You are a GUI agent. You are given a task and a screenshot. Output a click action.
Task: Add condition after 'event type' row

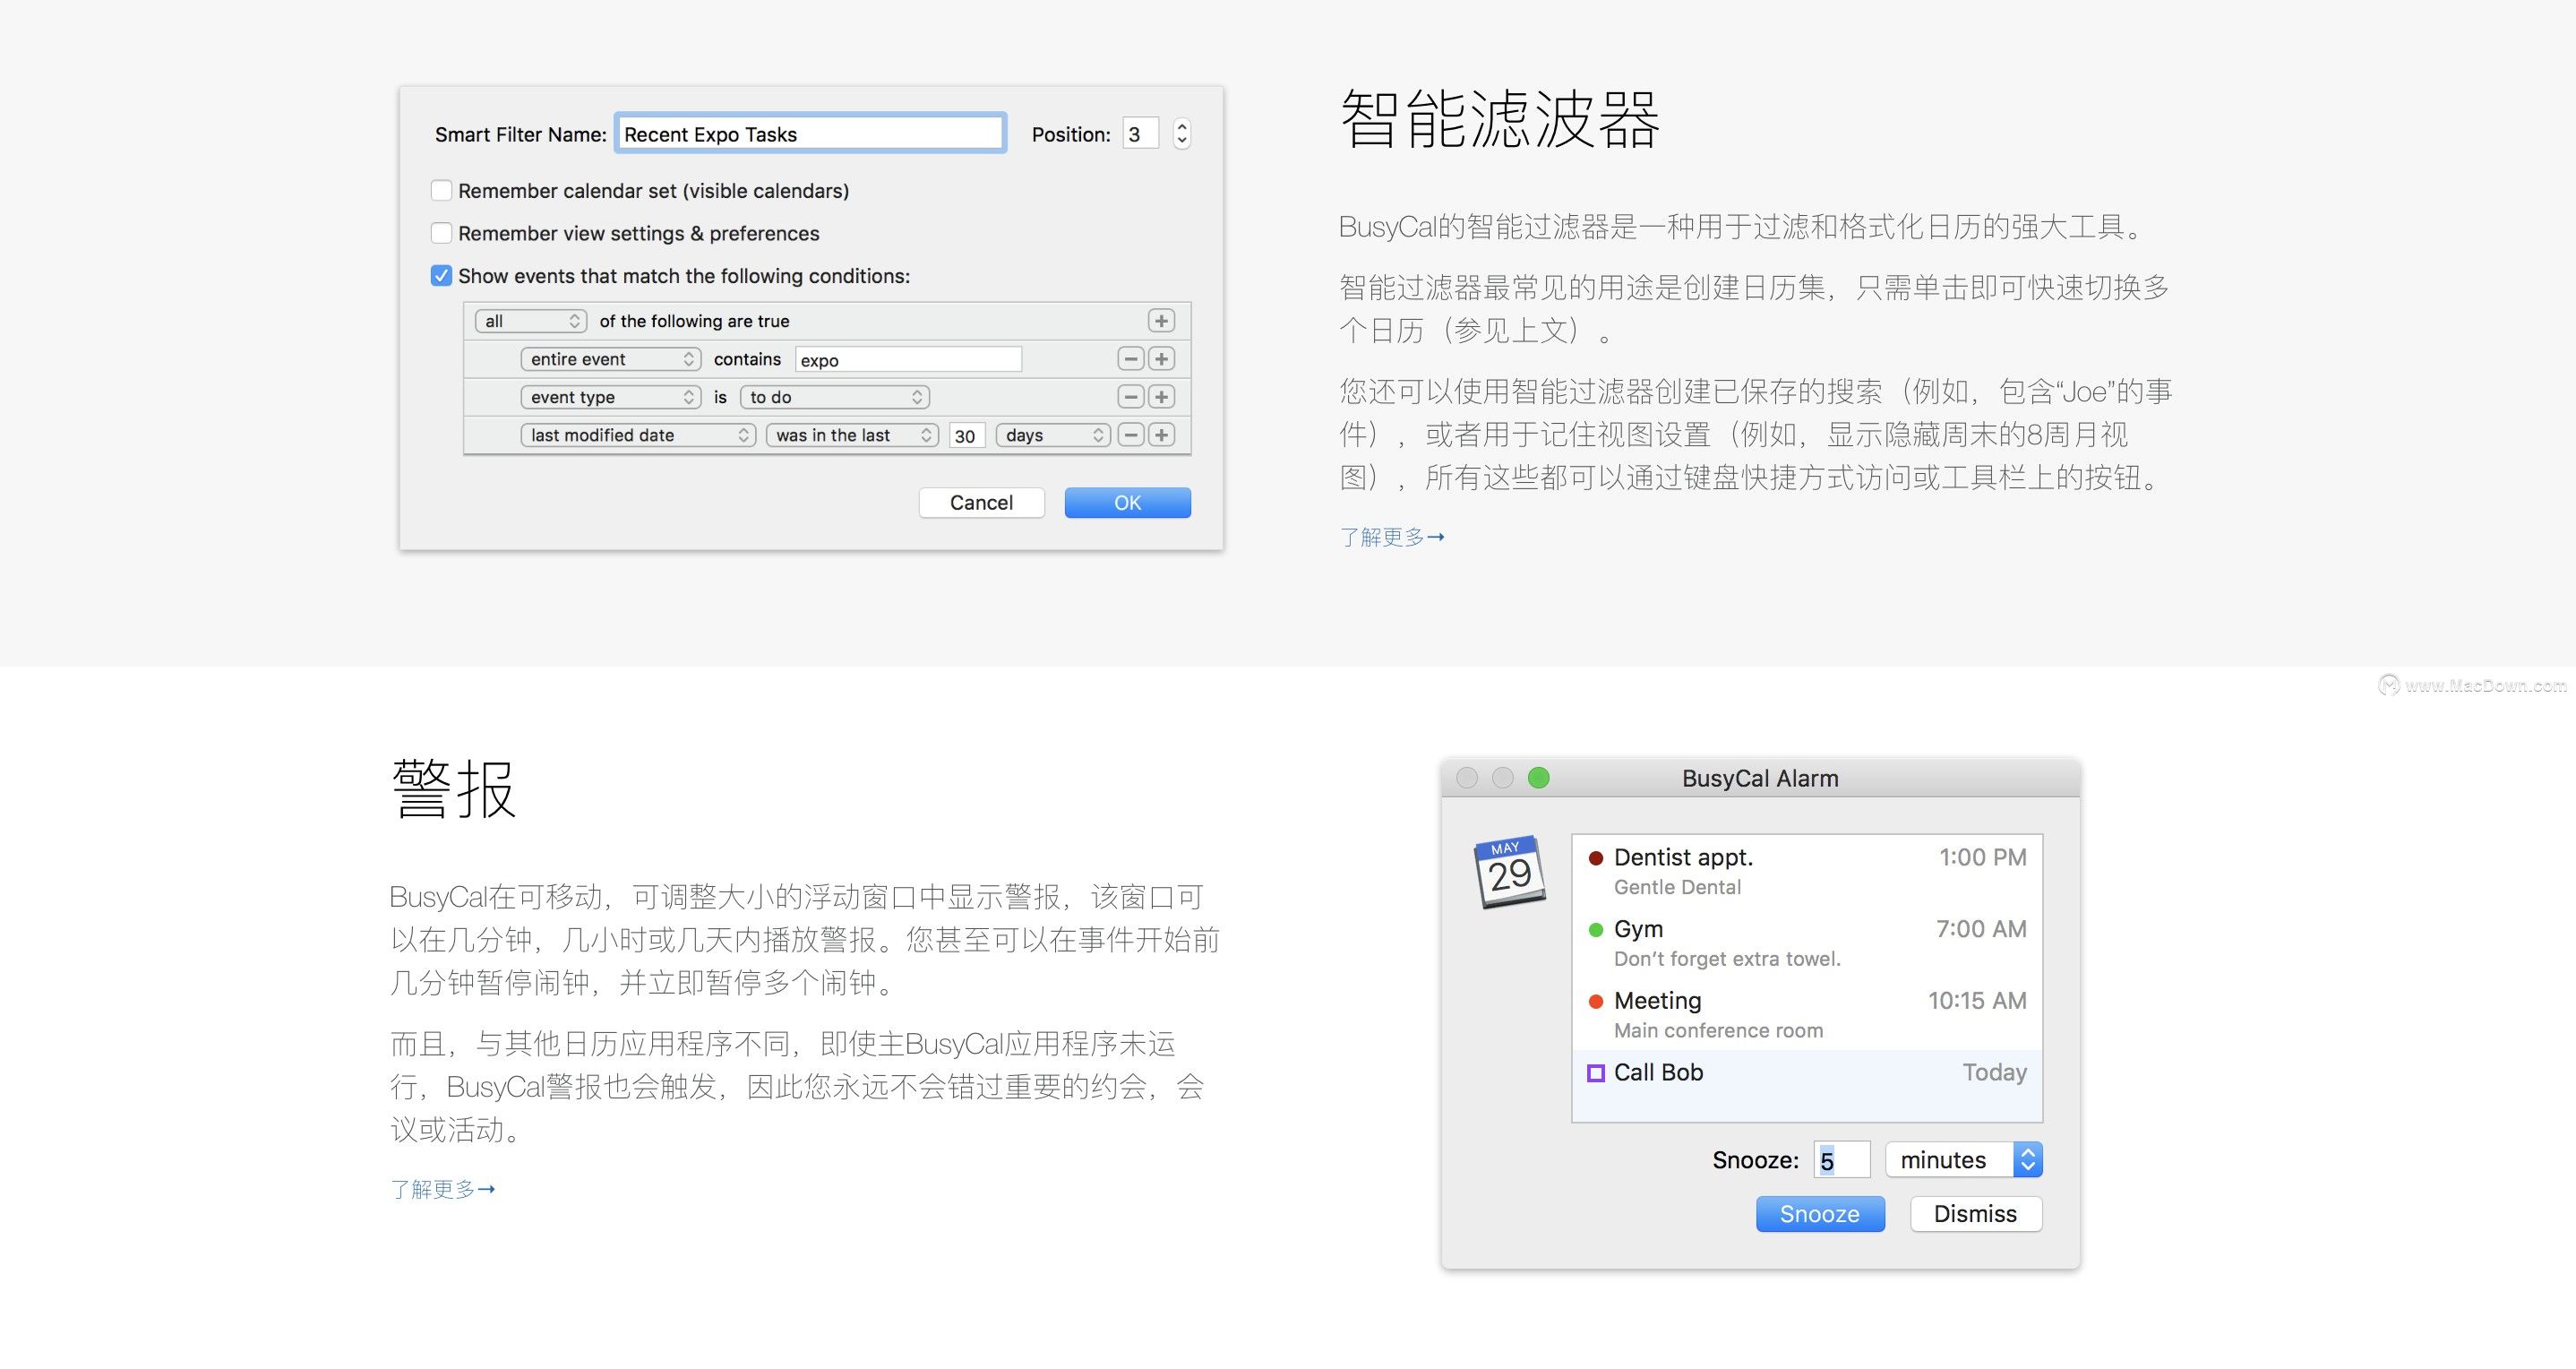click(x=1161, y=397)
